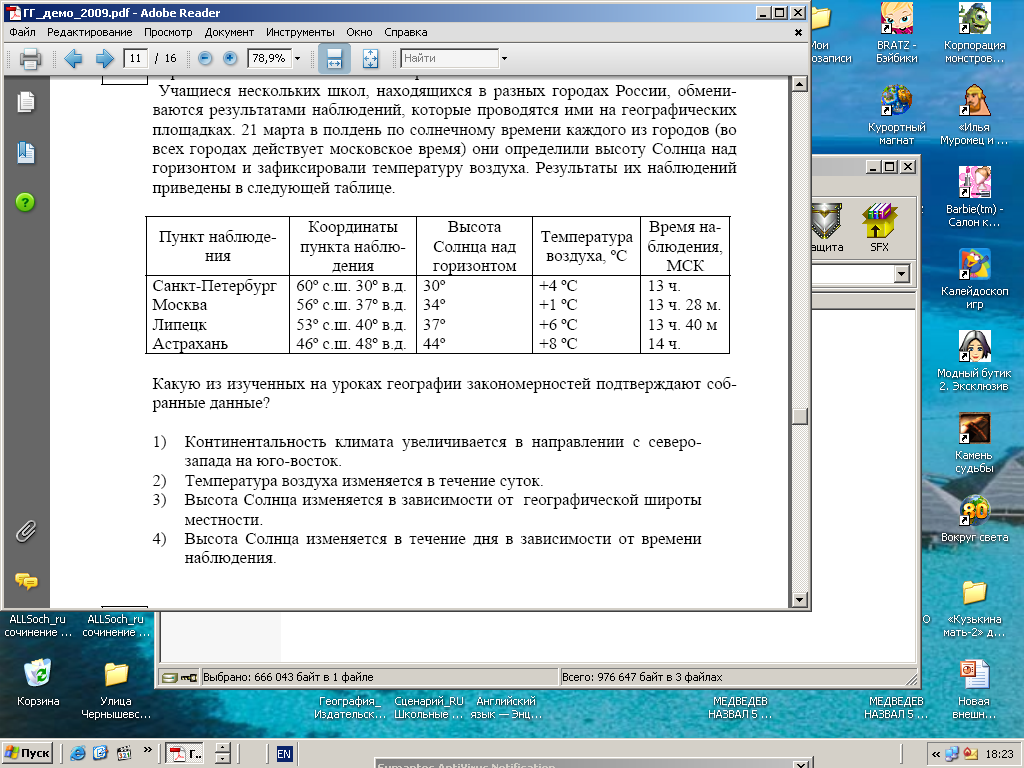Open the Калейдоскоп игр desktop shortcut
Screen dimensions: 1024x768
coord(974,279)
